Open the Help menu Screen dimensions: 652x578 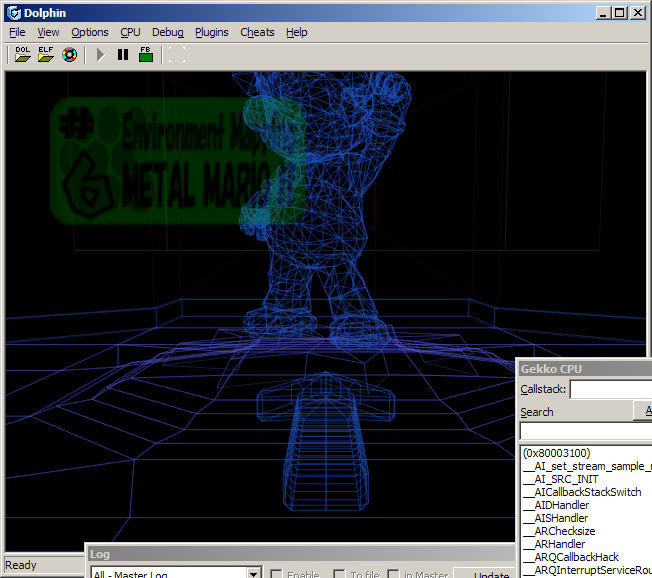point(296,32)
